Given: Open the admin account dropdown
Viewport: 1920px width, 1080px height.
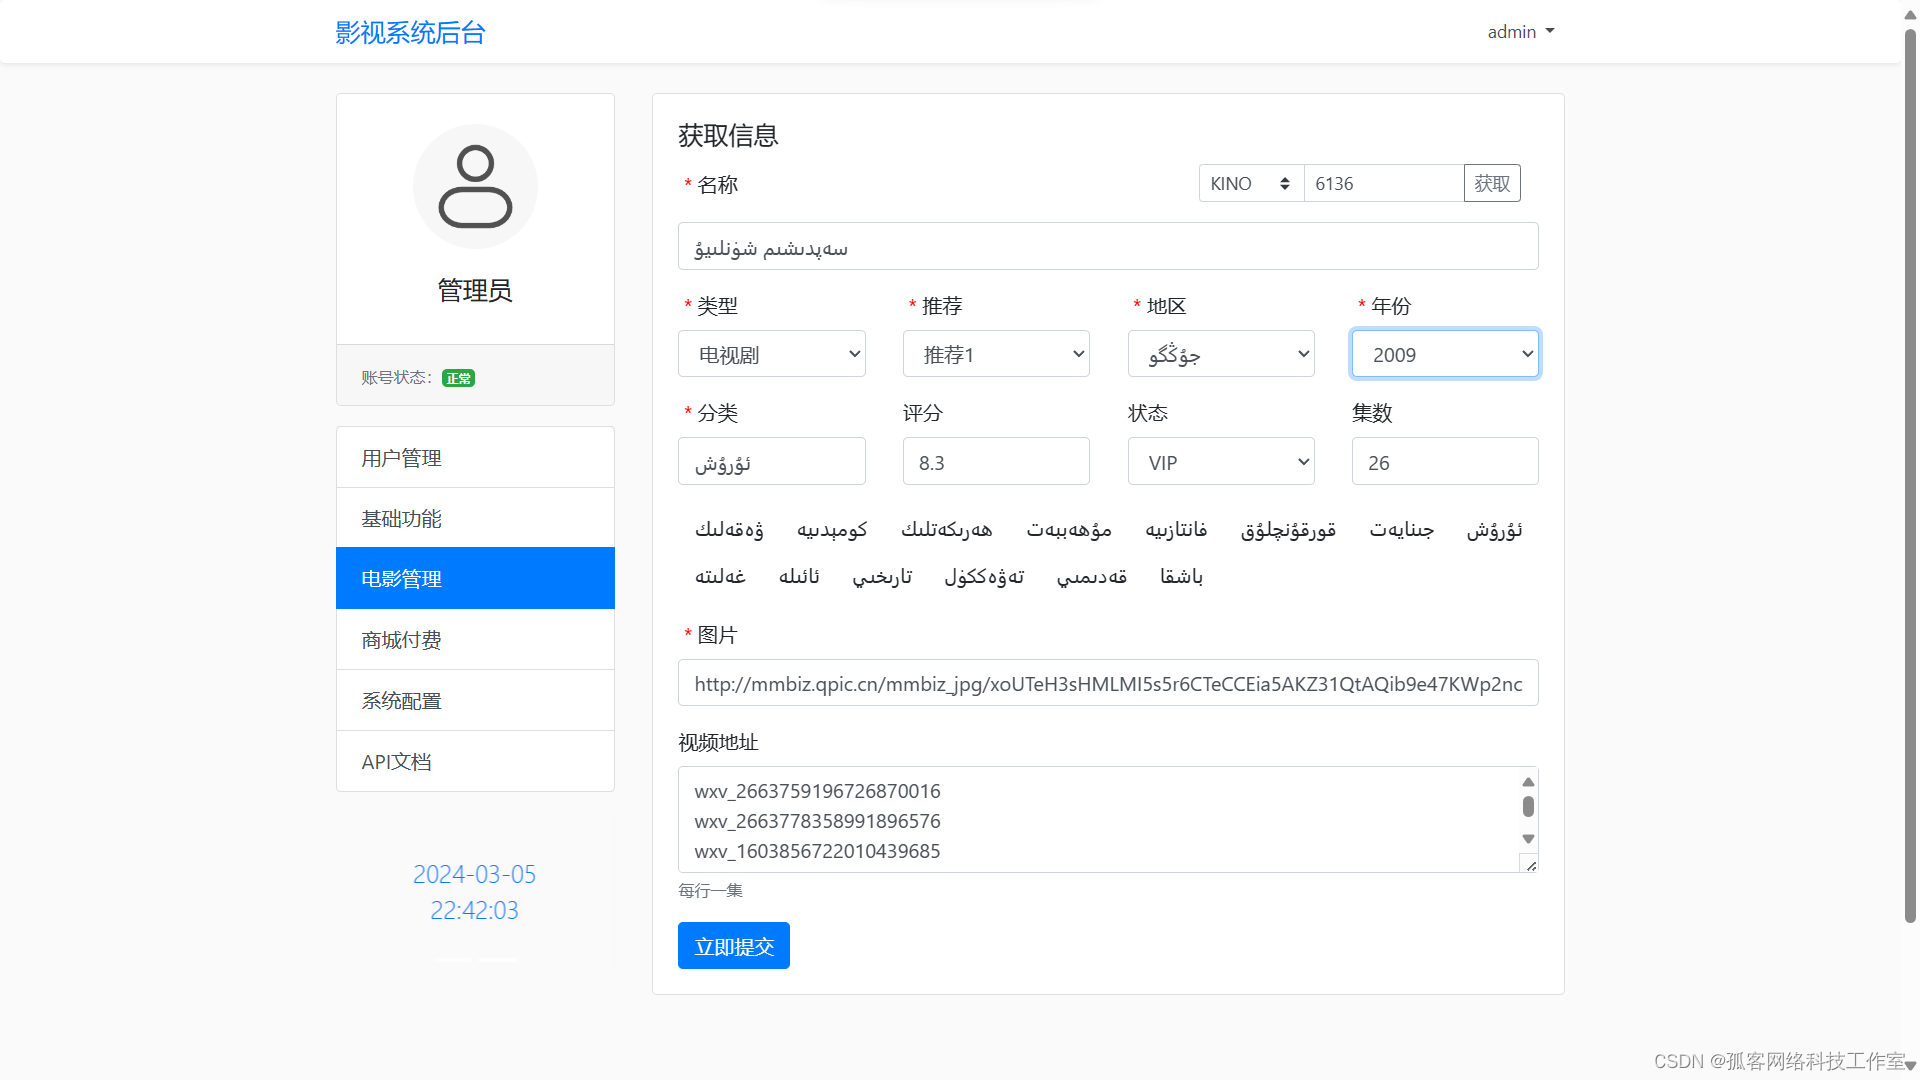Looking at the screenshot, I should click(1521, 32).
